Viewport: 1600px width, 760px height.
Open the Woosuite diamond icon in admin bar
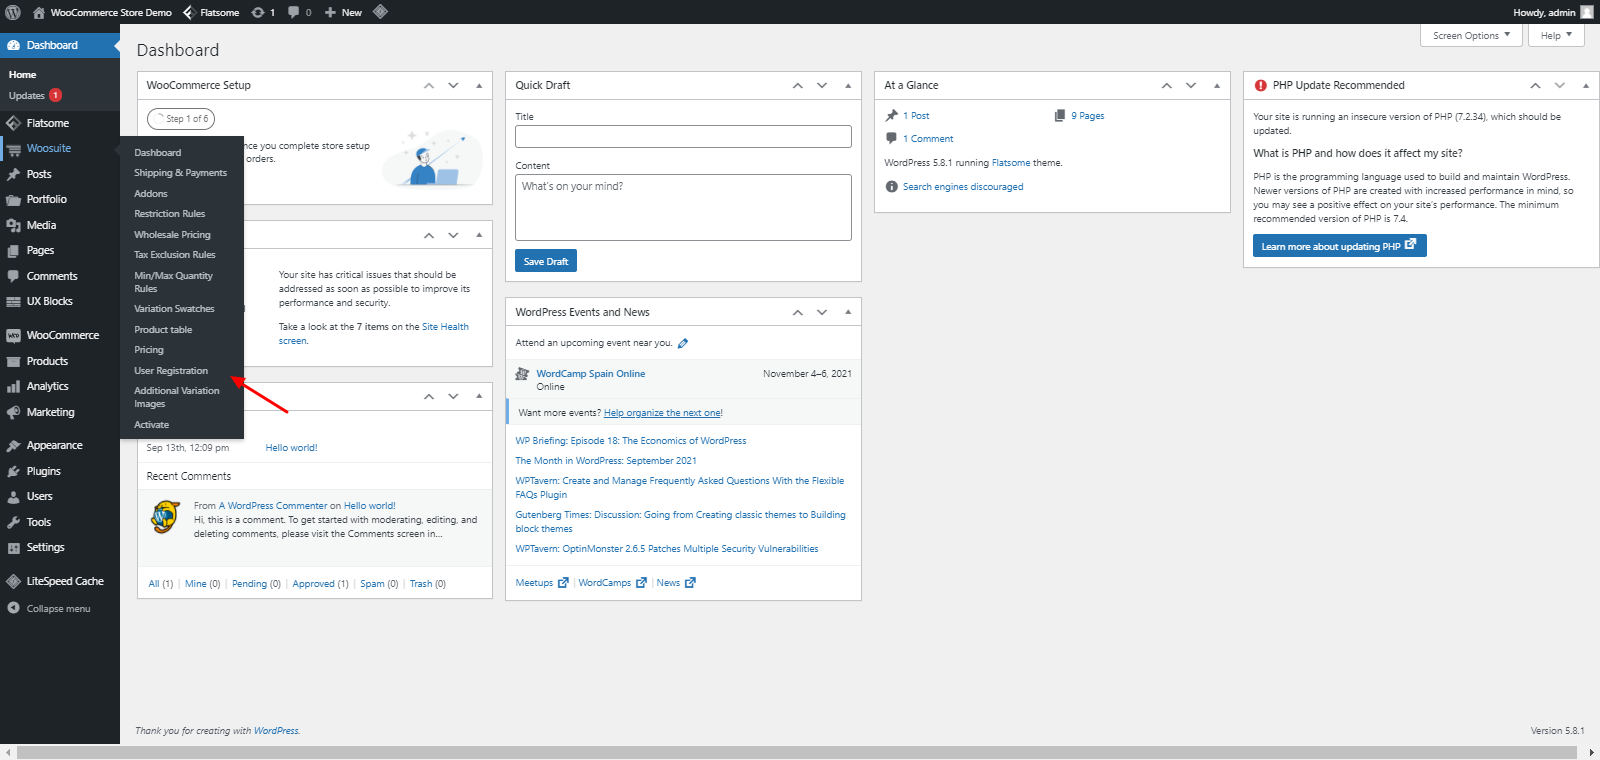click(380, 12)
